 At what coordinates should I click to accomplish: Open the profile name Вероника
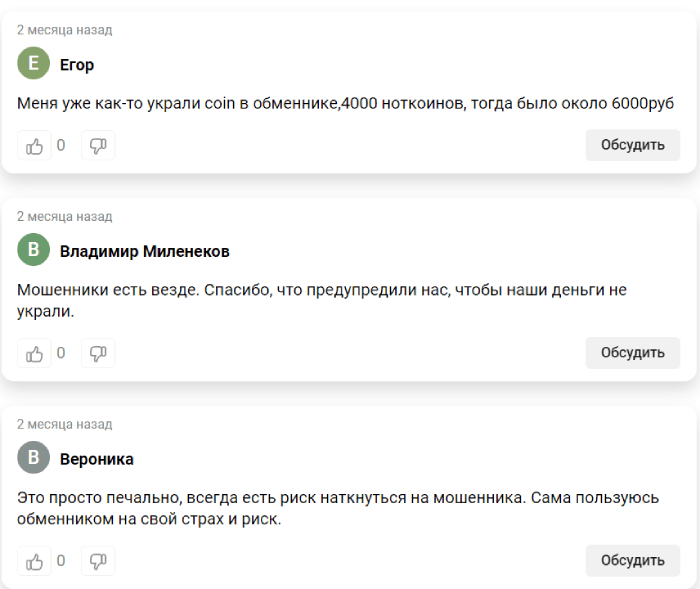96,459
